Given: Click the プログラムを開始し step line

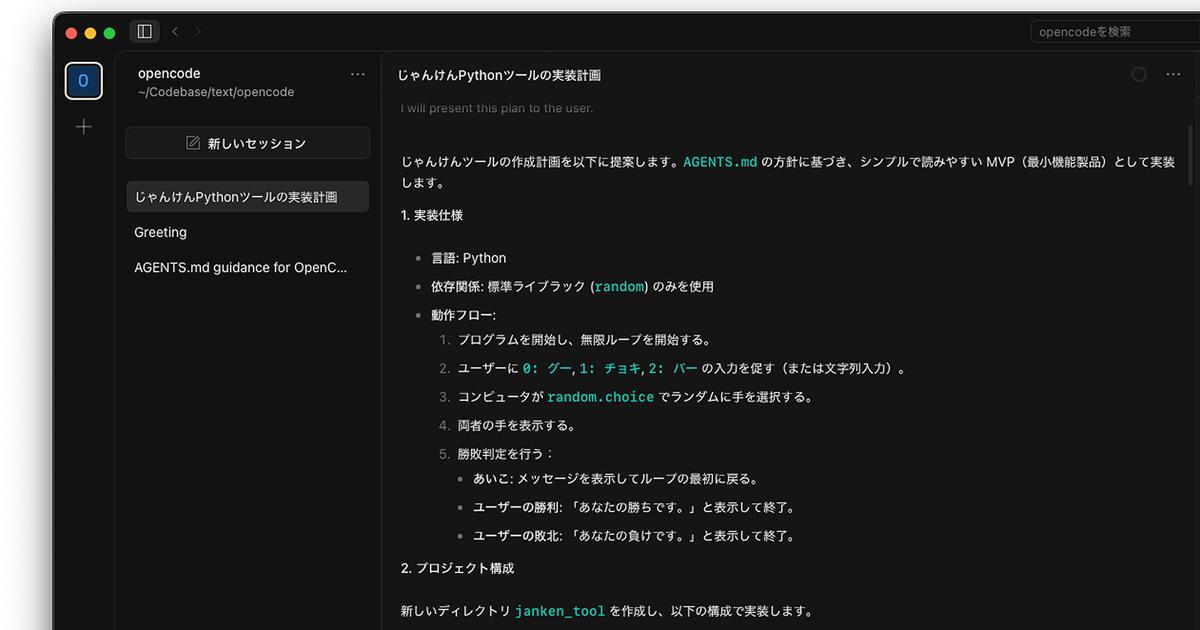Looking at the screenshot, I should (584, 340).
